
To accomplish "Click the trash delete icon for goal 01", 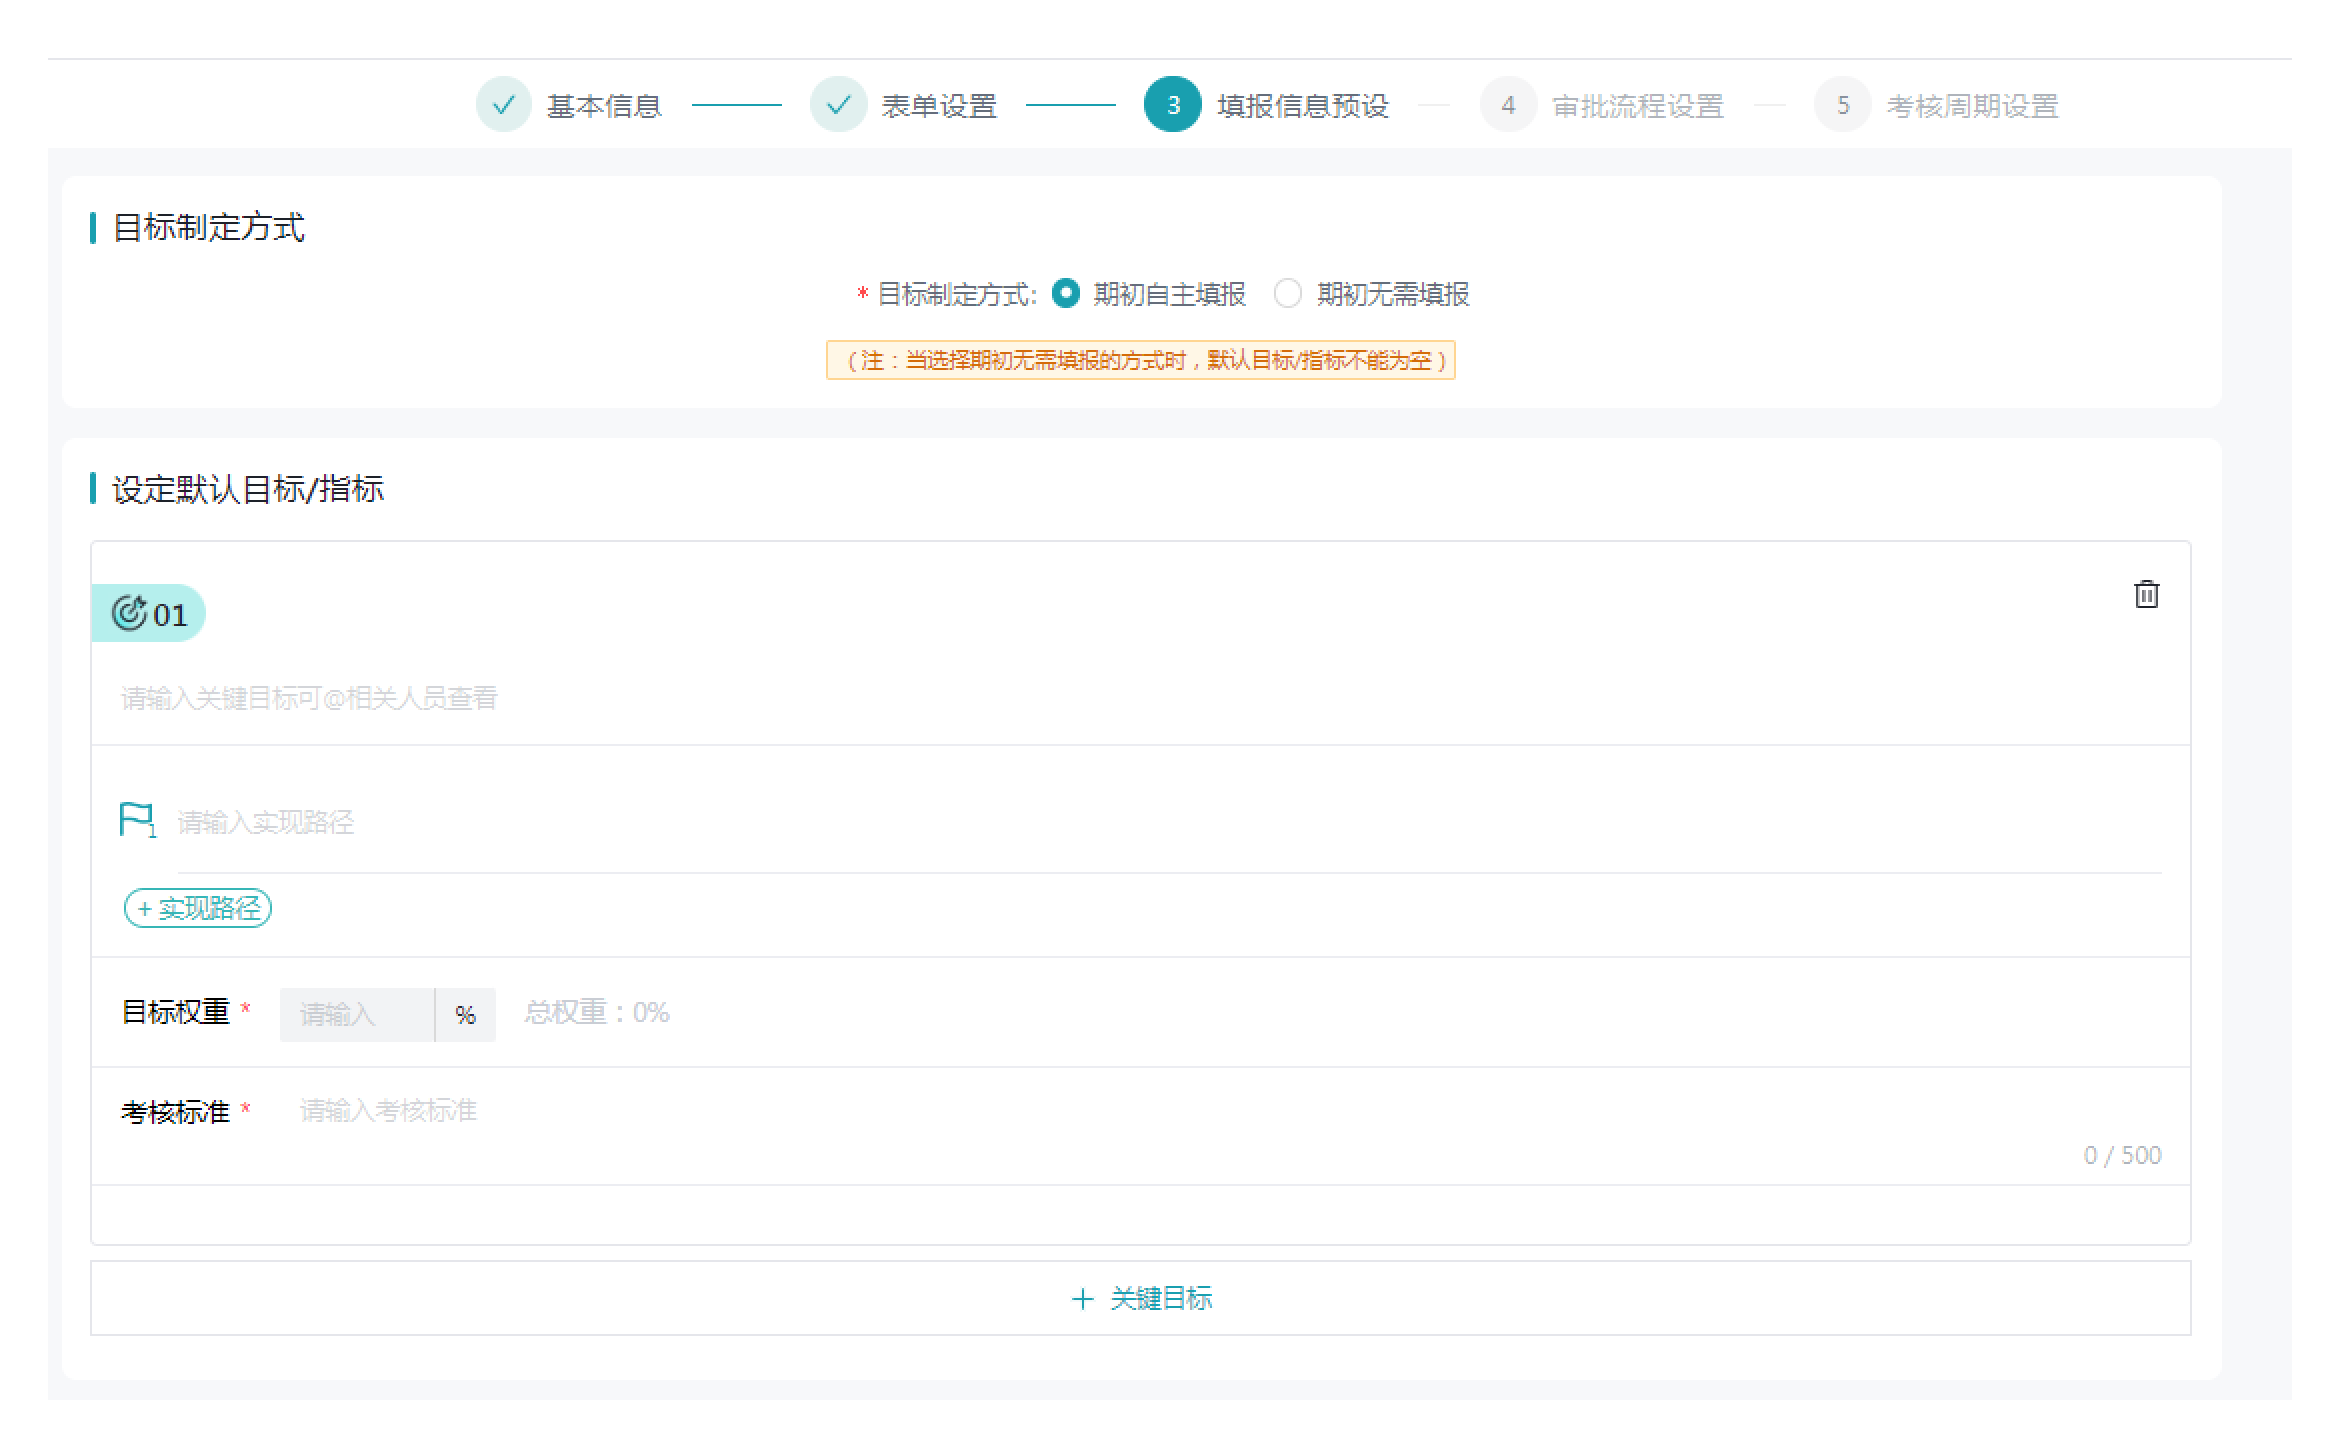I will tap(2146, 595).
